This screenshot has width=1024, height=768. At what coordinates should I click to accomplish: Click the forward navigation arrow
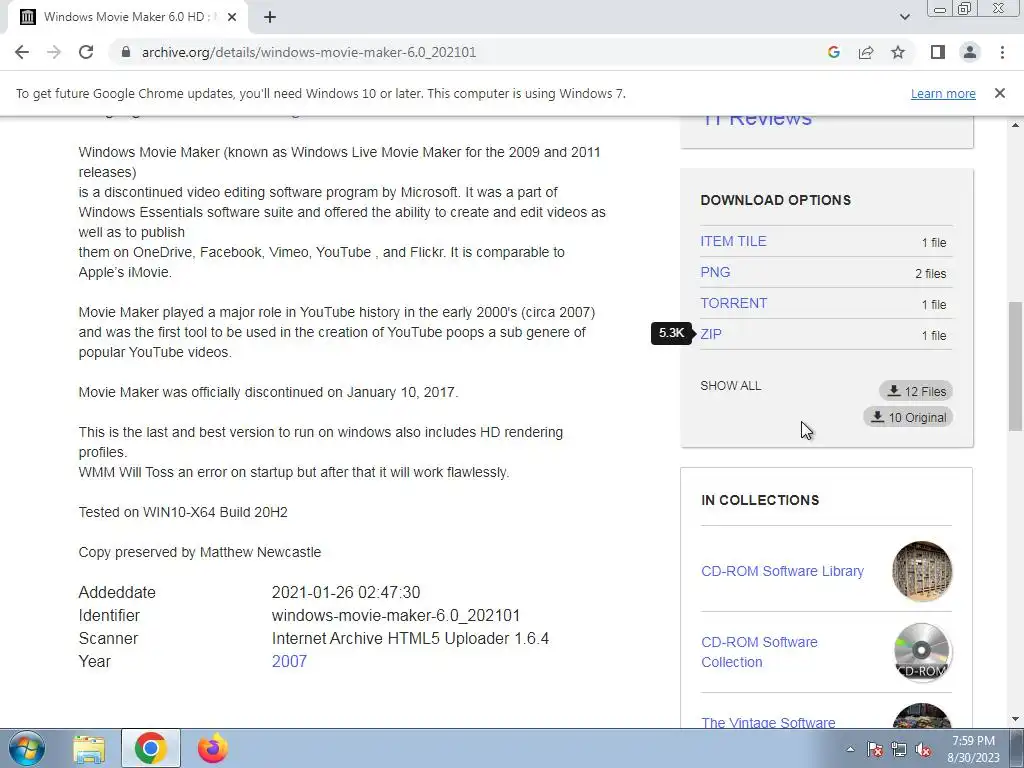tap(54, 52)
